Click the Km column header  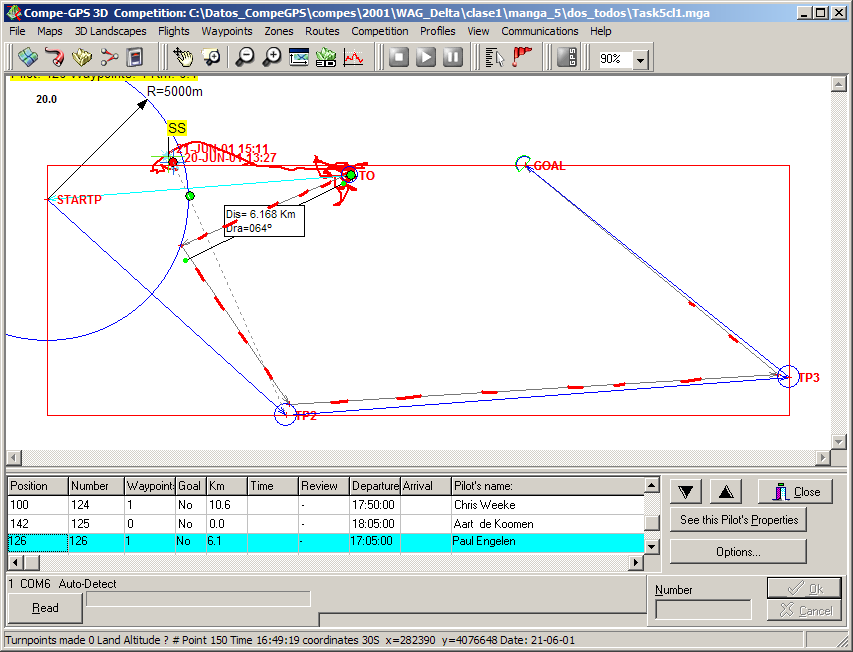pos(227,486)
